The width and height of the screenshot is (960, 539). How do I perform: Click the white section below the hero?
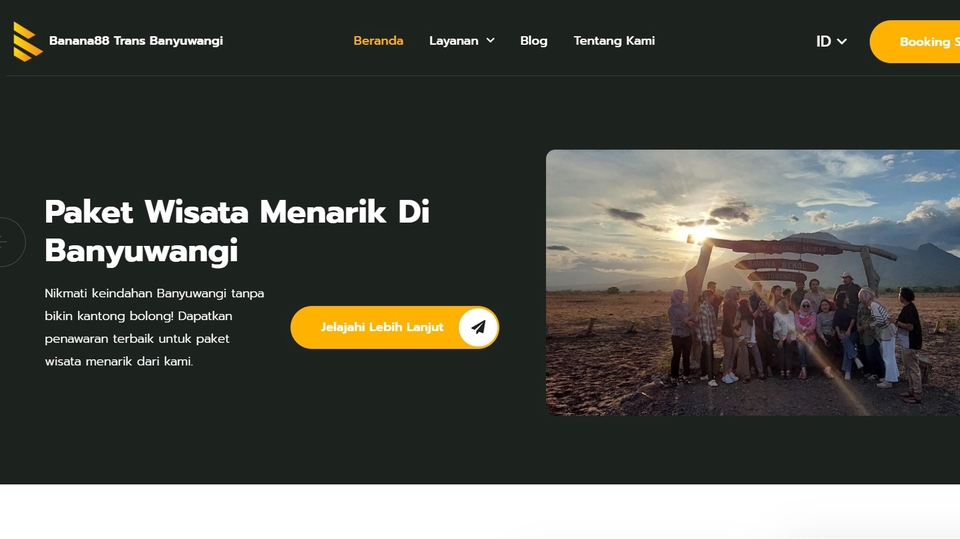click(x=480, y=511)
